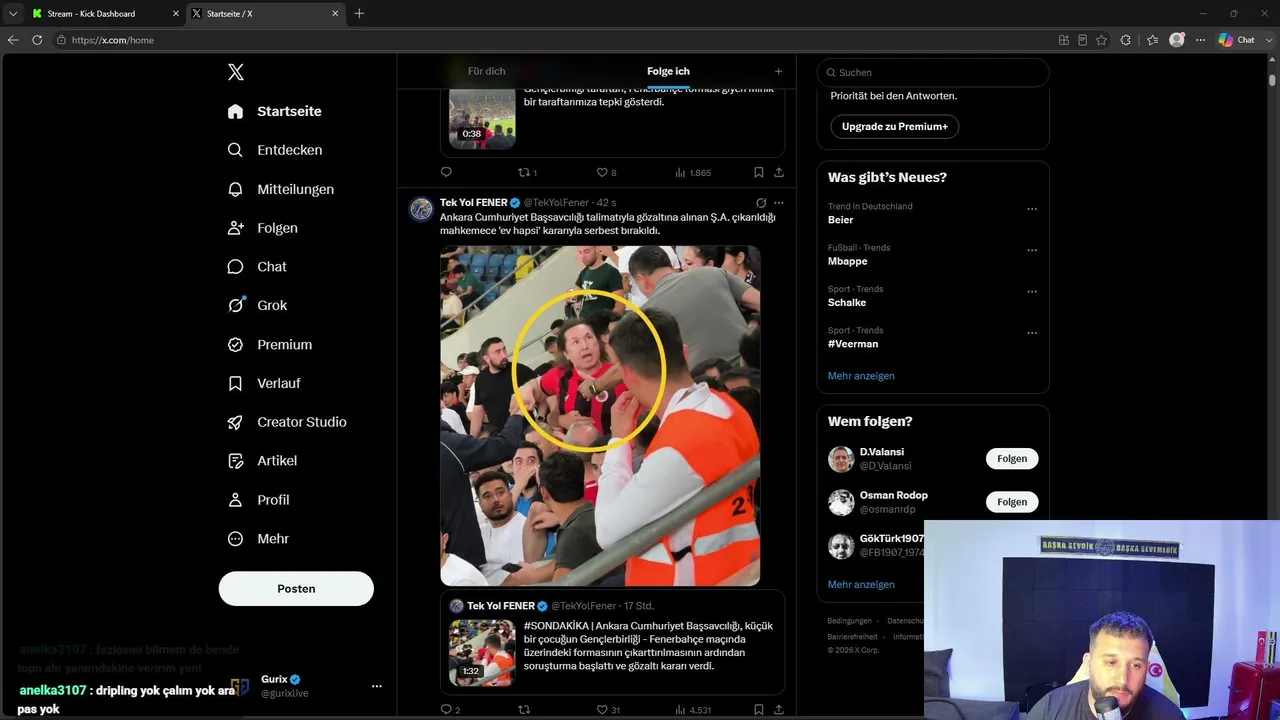Open account menu next to Gurix
1280x720 pixels.
[x=376, y=686]
